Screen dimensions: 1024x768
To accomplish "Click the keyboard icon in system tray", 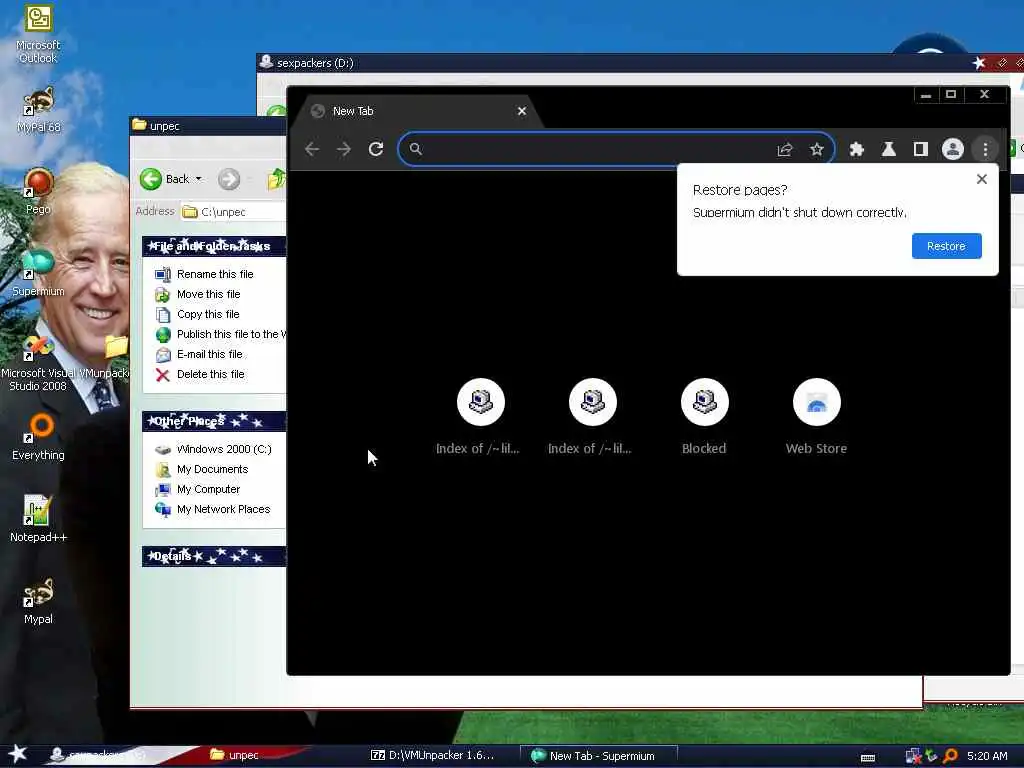I will (868, 758).
